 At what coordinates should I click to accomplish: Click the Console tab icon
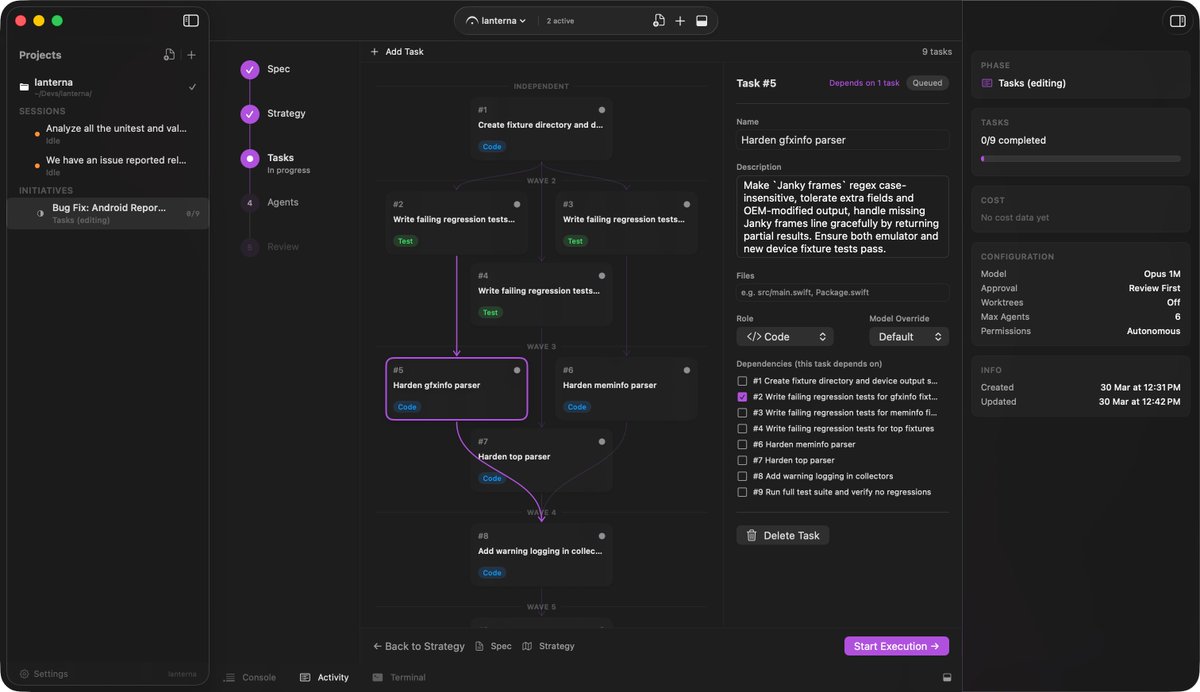[x=229, y=677]
